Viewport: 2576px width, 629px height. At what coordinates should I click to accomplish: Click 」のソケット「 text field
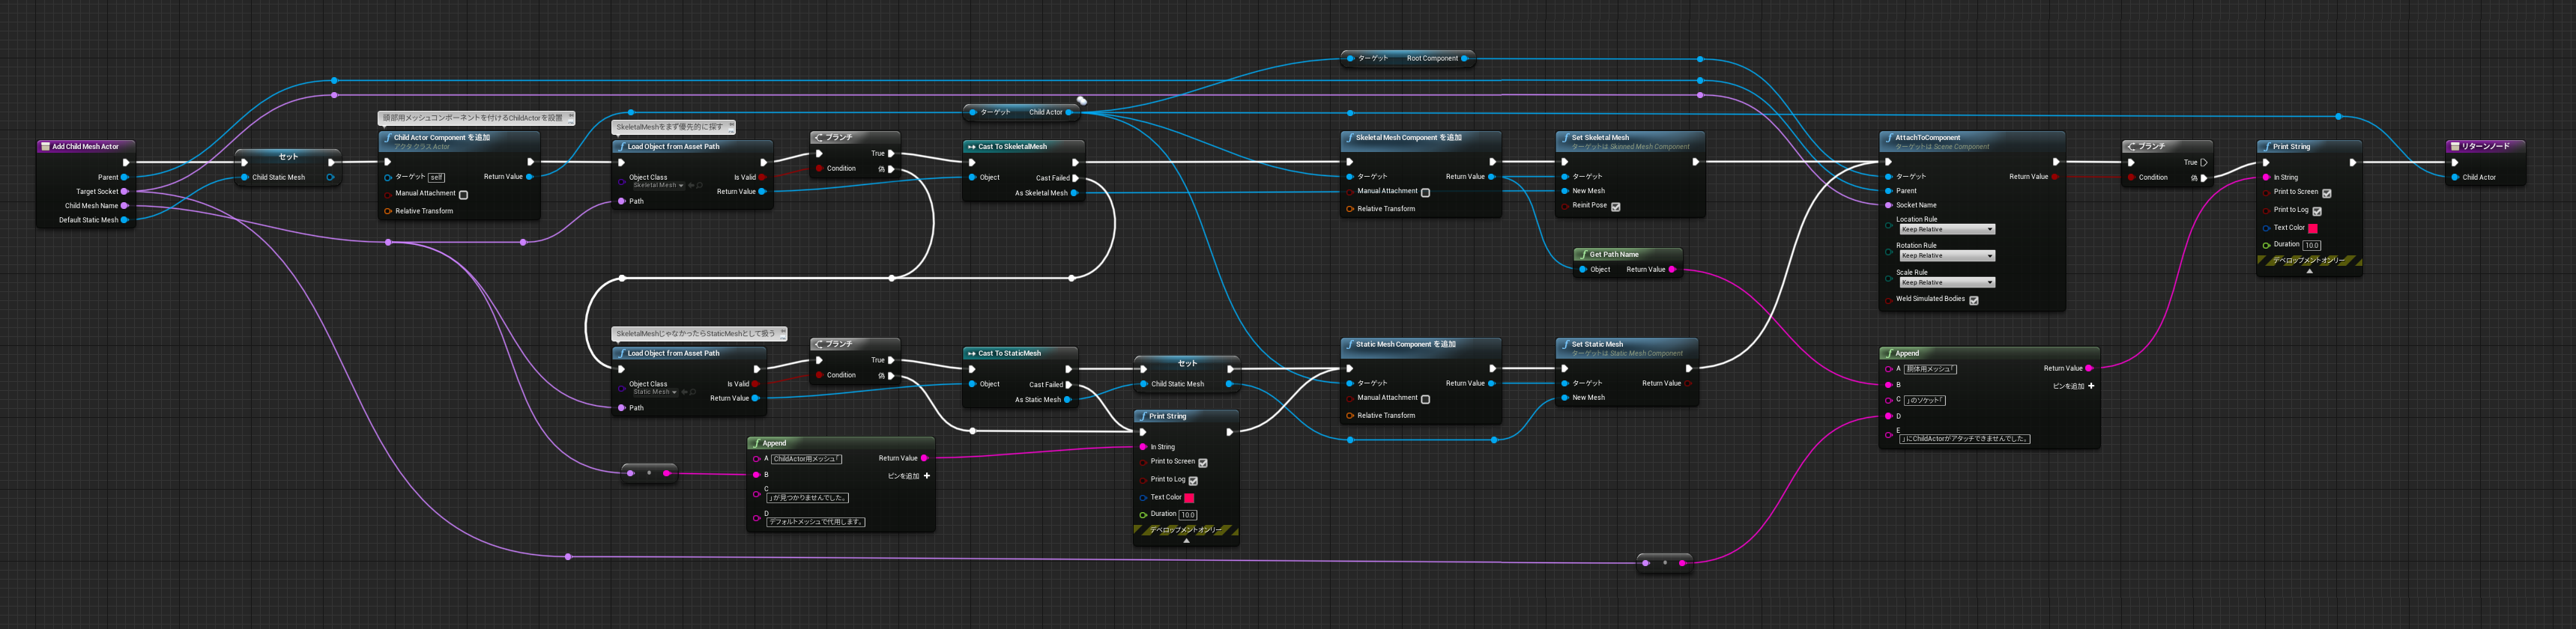click(x=1924, y=400)
